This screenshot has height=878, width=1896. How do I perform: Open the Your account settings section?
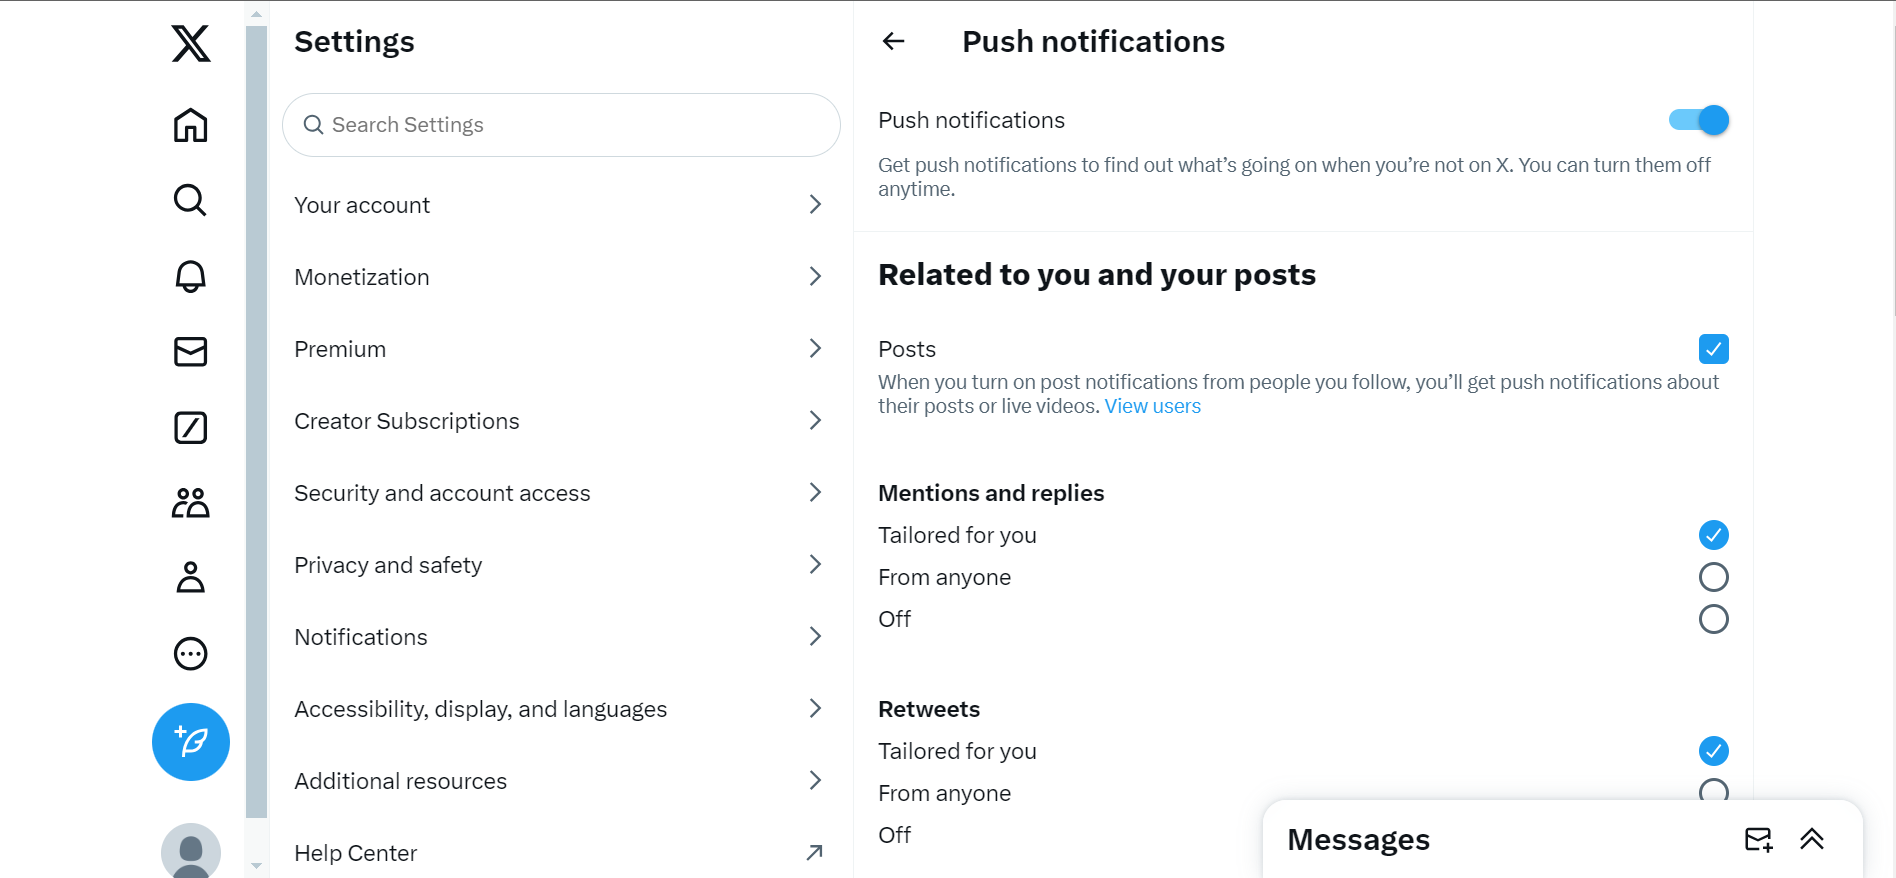coord(558,205)
